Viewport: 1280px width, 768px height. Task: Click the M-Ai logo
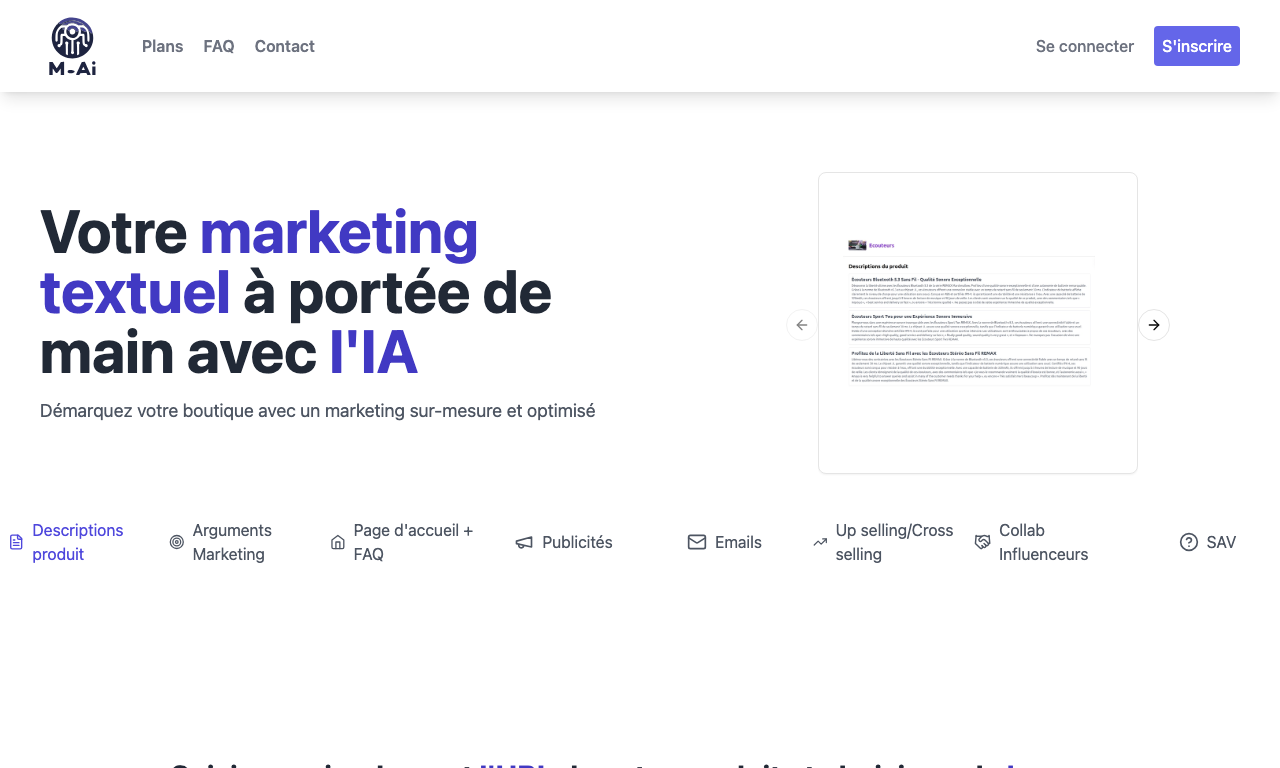tap(72, 46)
